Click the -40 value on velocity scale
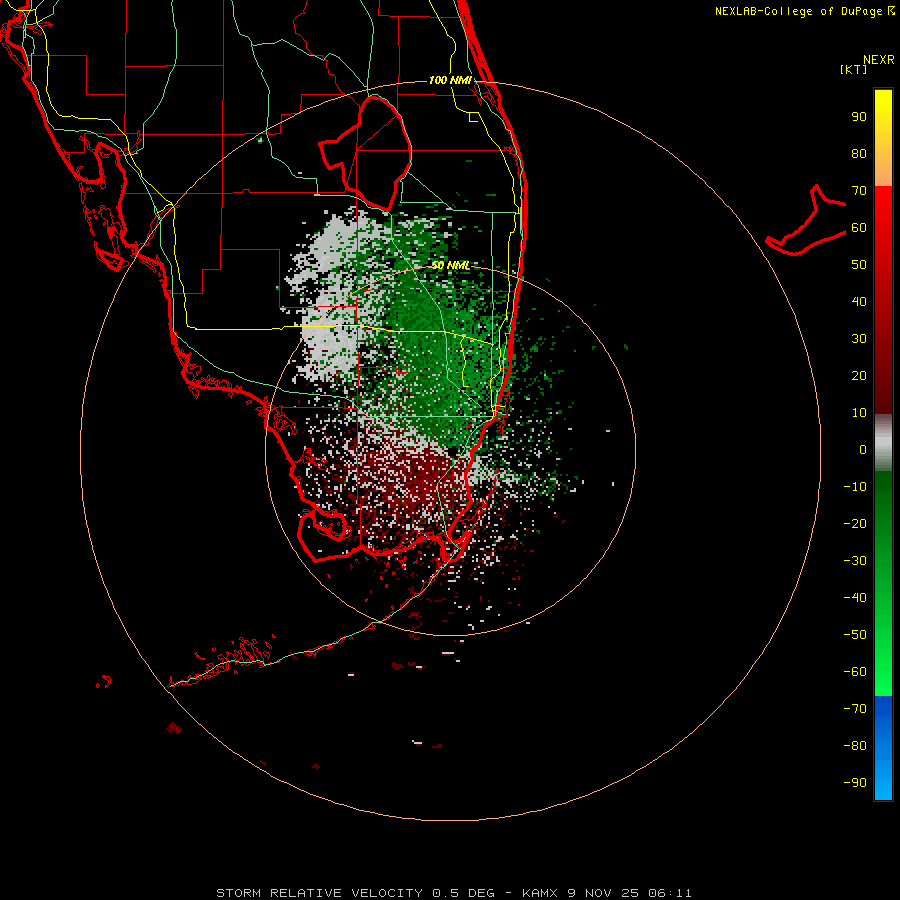The width and height of the screenshot is (900, 900). point(855,598)
